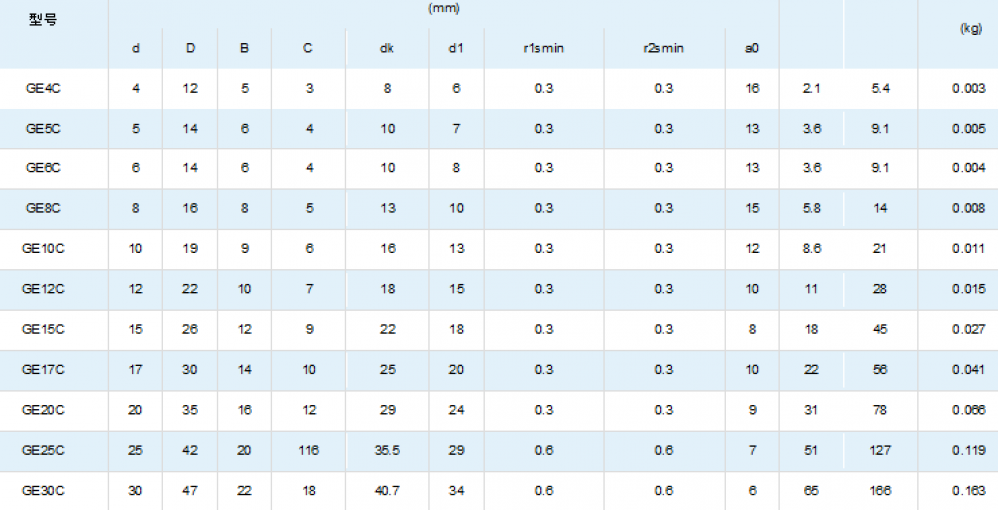This screenshot has width=998, height=510.
Task: Click the 40.7 dk value for GE30C
Action: coord(387,491)
